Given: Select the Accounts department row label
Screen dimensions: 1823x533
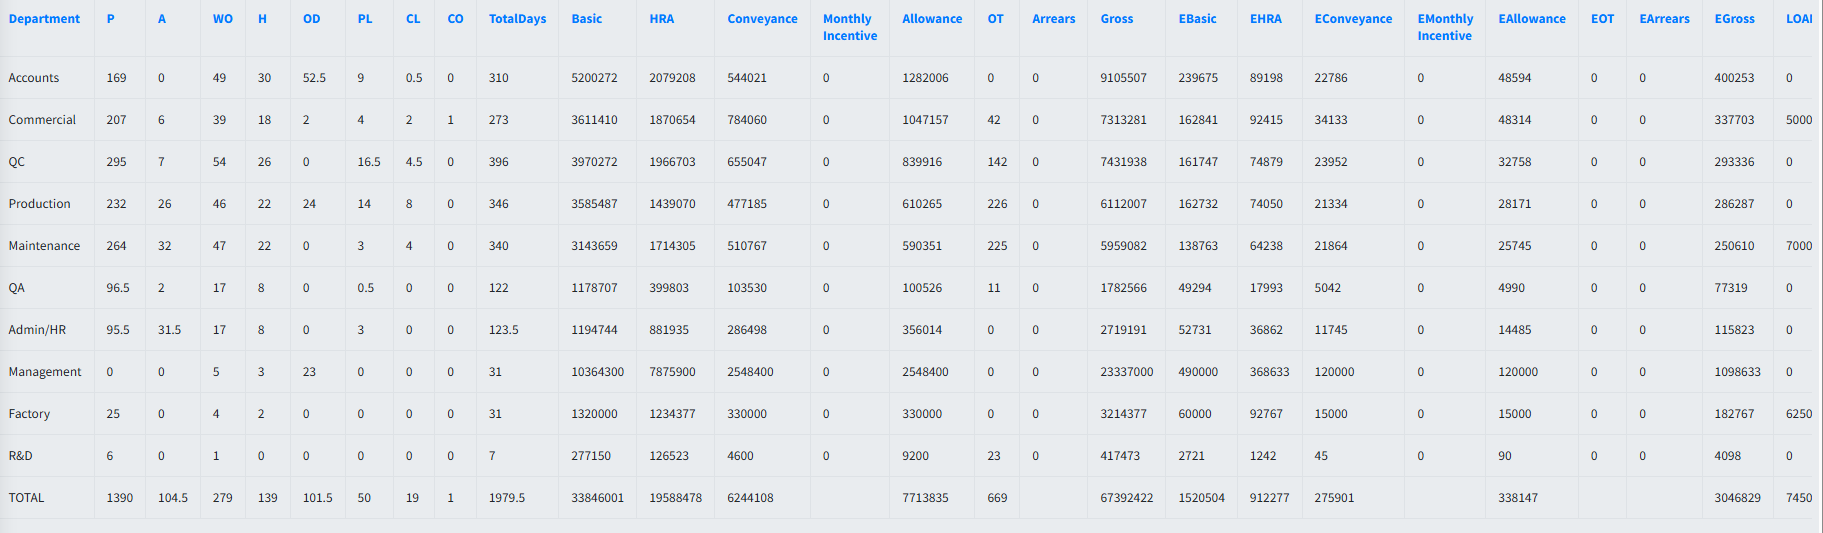Looking at the screenshot, I should [34, 78].
